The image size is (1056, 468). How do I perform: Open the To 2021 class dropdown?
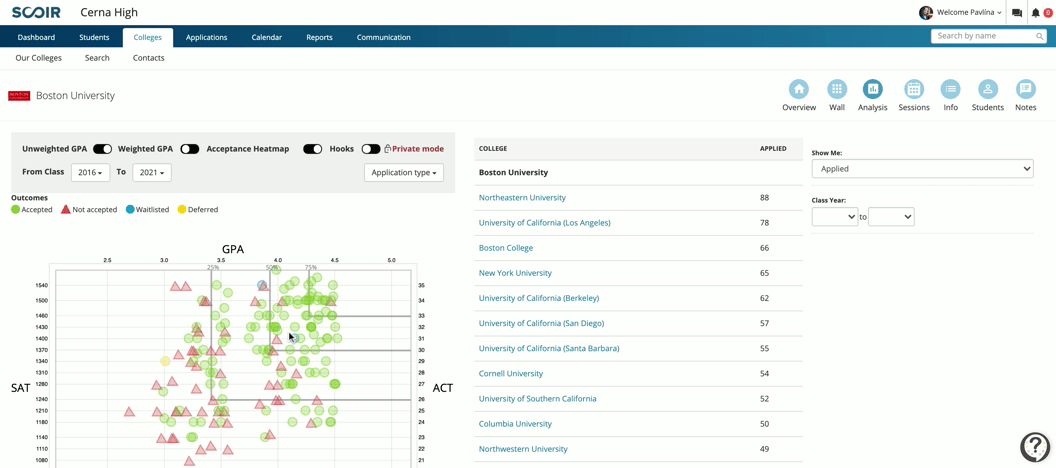pyautogui.click(x=152, y=172)
